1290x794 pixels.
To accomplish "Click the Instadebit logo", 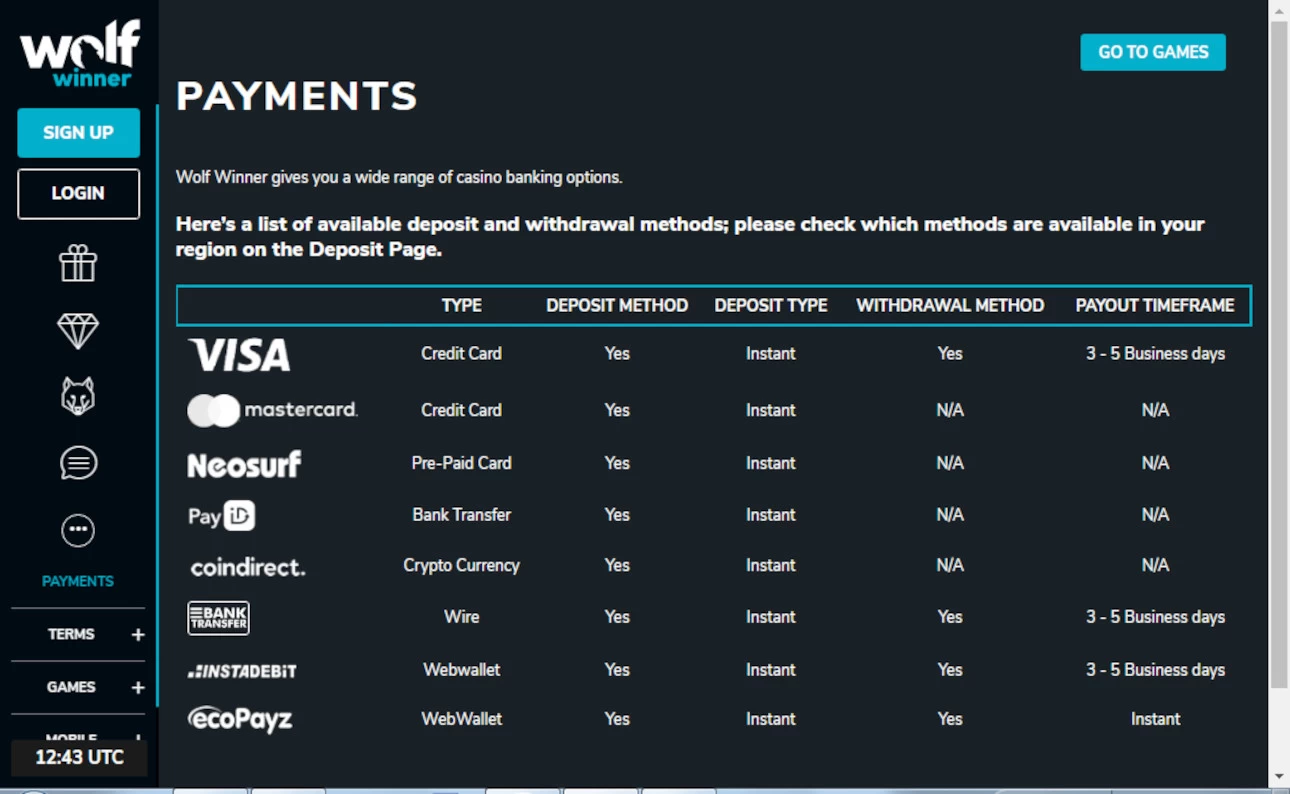I will pyautogui.click(x=242, y=671).
